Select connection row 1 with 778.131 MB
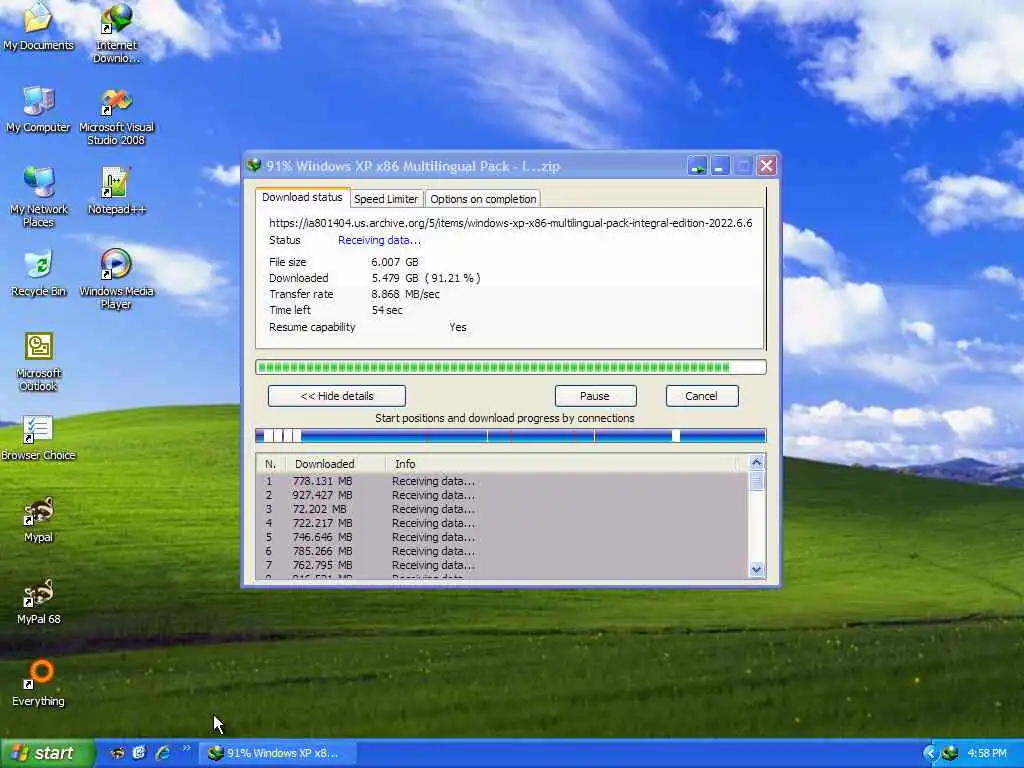This screenshot has height=768, width=1024. click(502, 481)
